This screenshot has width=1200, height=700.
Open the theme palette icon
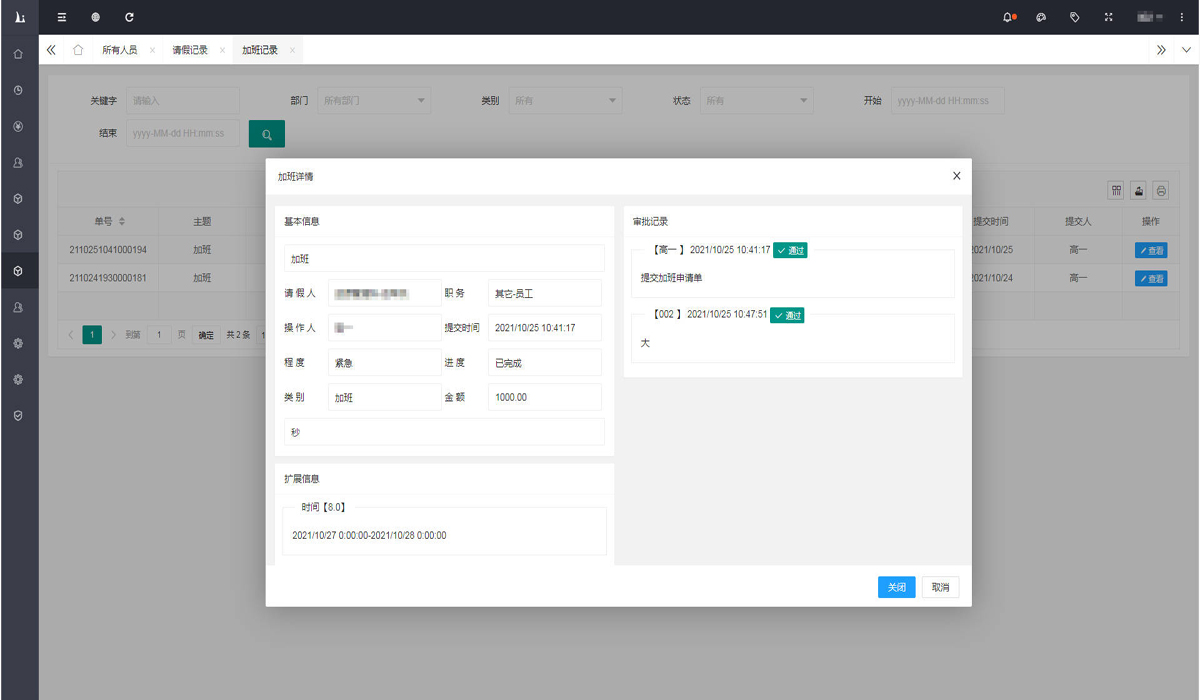click(1041, 17)
